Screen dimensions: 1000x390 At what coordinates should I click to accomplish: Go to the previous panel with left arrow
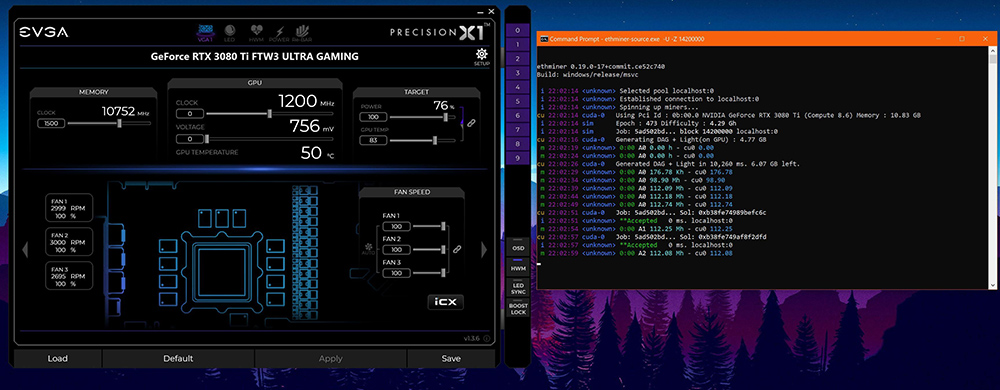coord(25,250)
